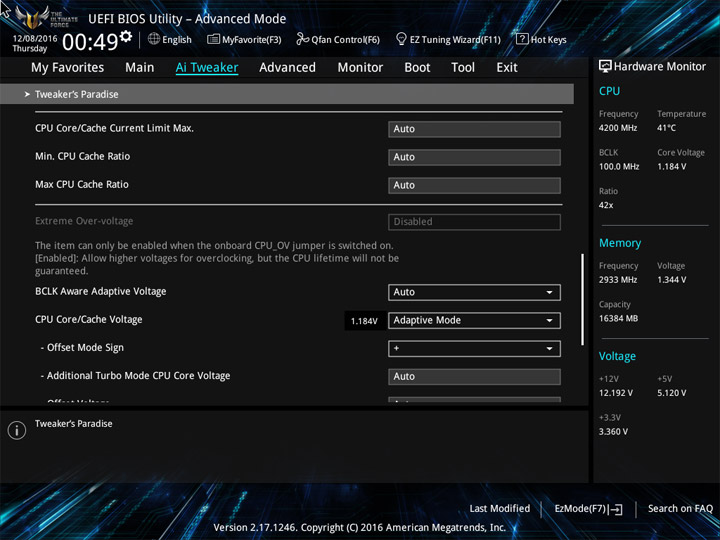Image resolution: width=720 pixels, height=540 pixels.
Task: Click the disabled Extreme Over-voltage field
Action: pos(474,222)
